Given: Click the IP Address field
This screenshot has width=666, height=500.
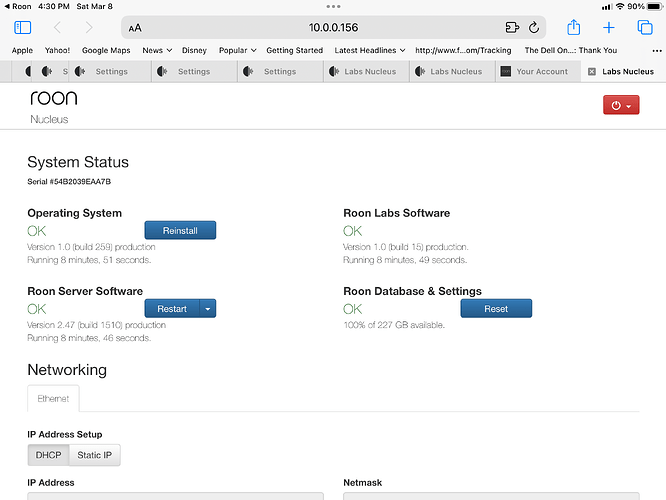Looking at the screenshot, I should (175, 496).
